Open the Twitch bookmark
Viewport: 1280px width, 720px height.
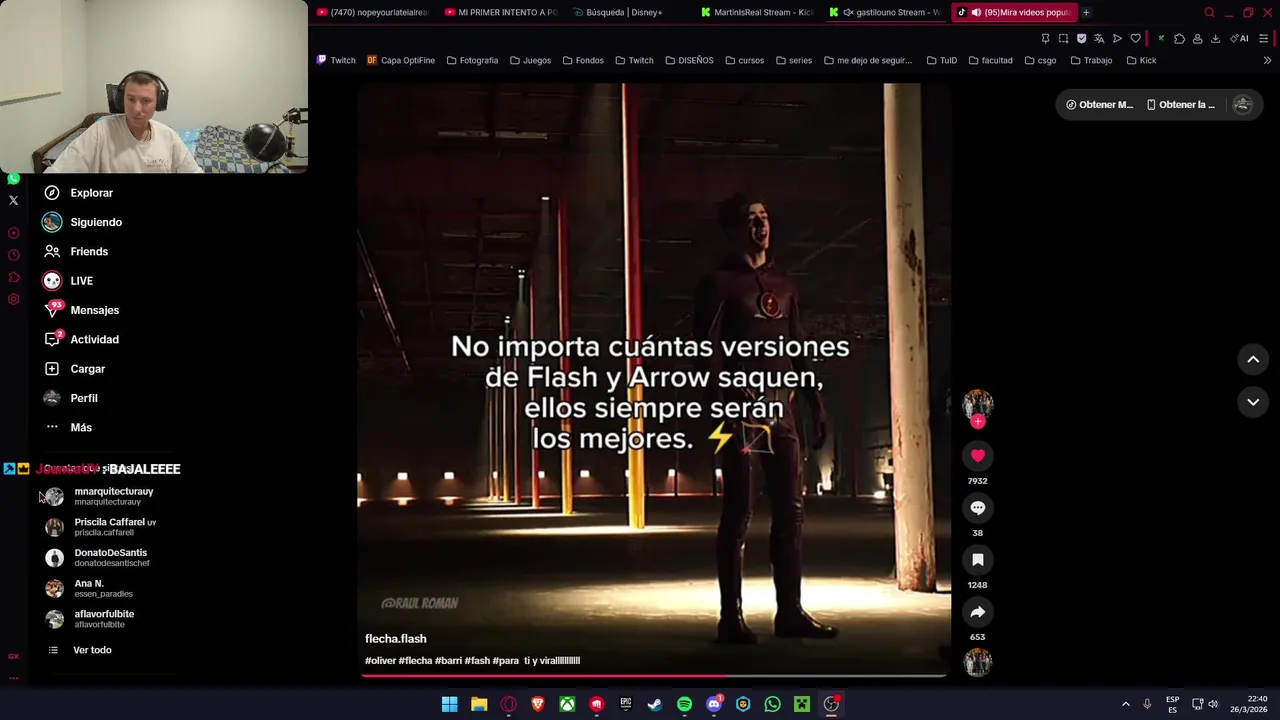(336, 60)
